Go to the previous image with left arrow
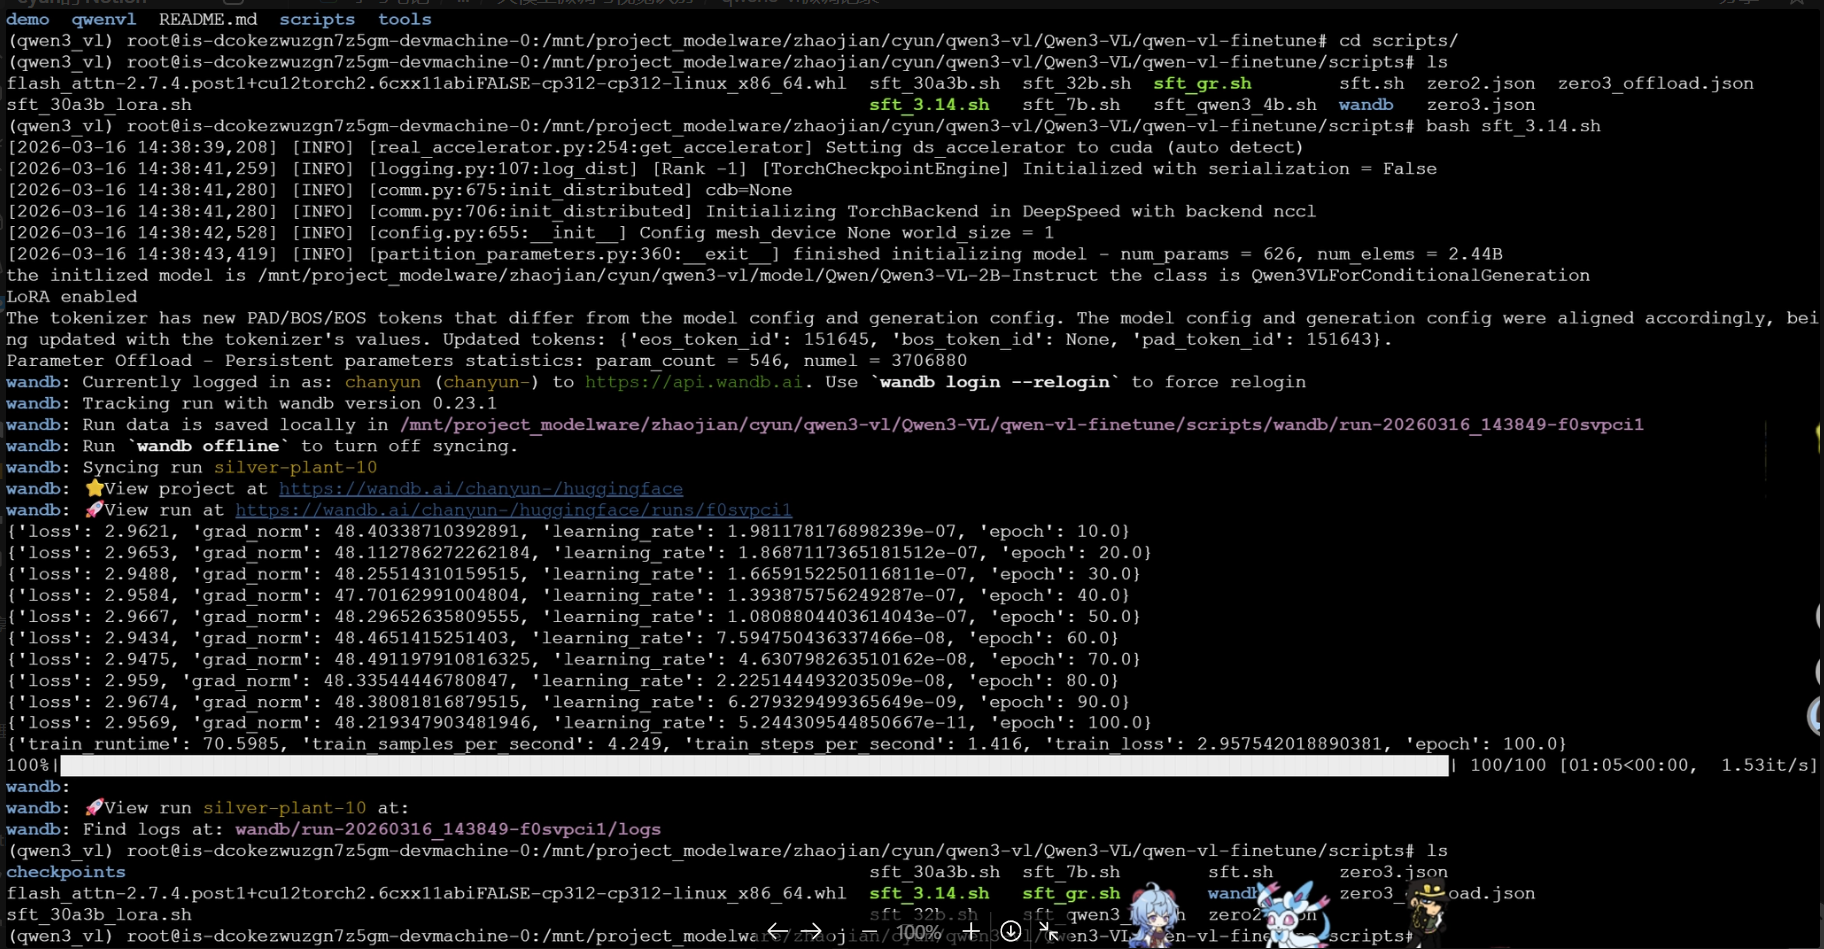The height and width of the screenshot is (949, 1824). tap(777, 931)
